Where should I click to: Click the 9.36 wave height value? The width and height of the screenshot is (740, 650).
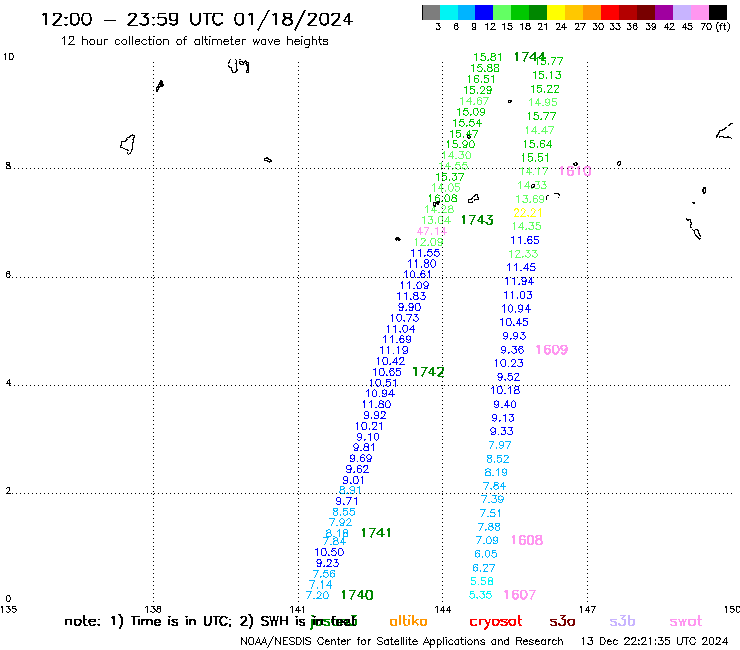click(x=512, y=350)
